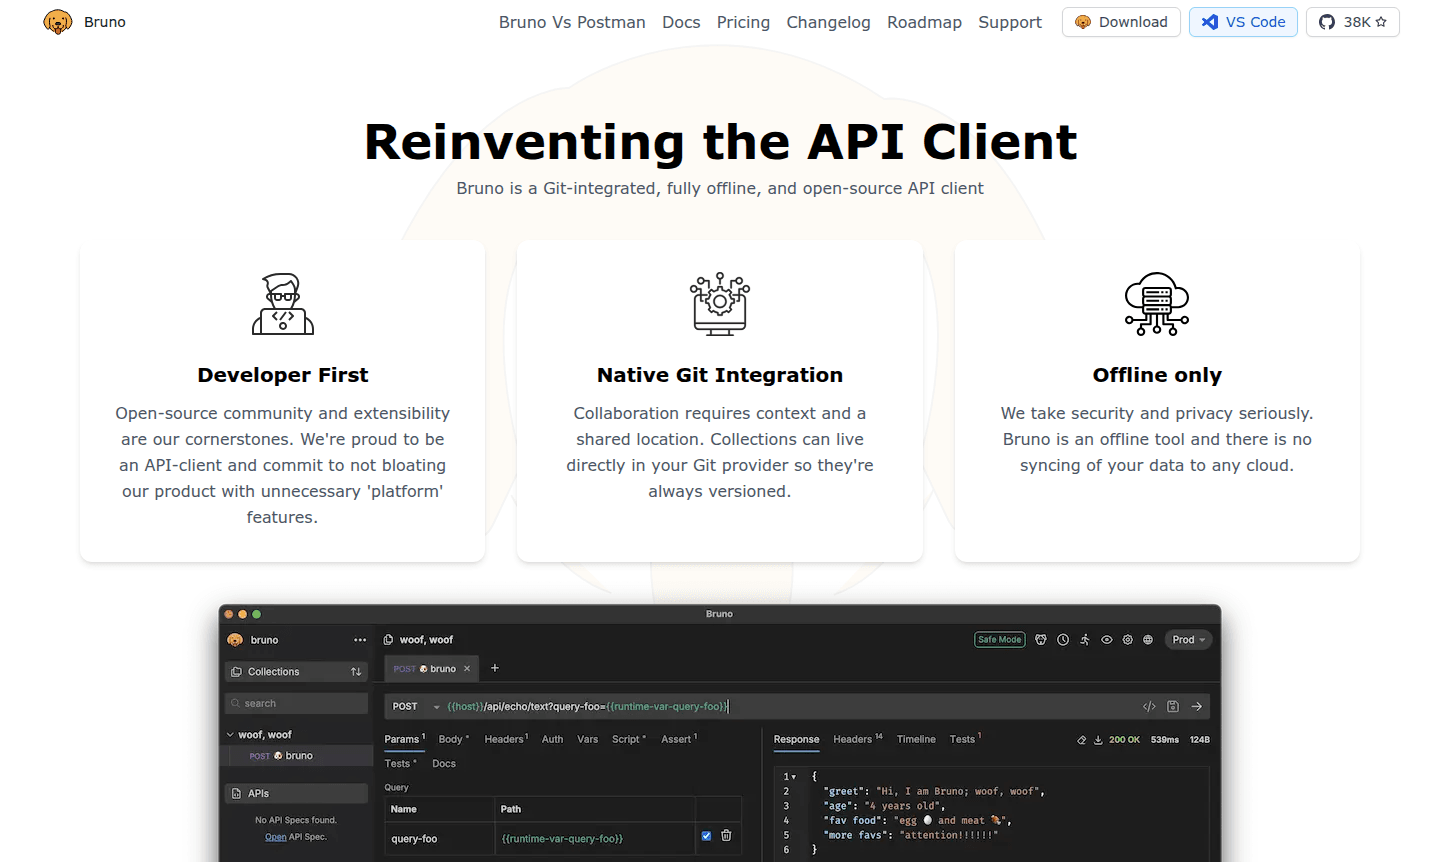Click the Bruno dog logo in the navbar
This screenshot has height=862, width=1440.
[57, 21]
